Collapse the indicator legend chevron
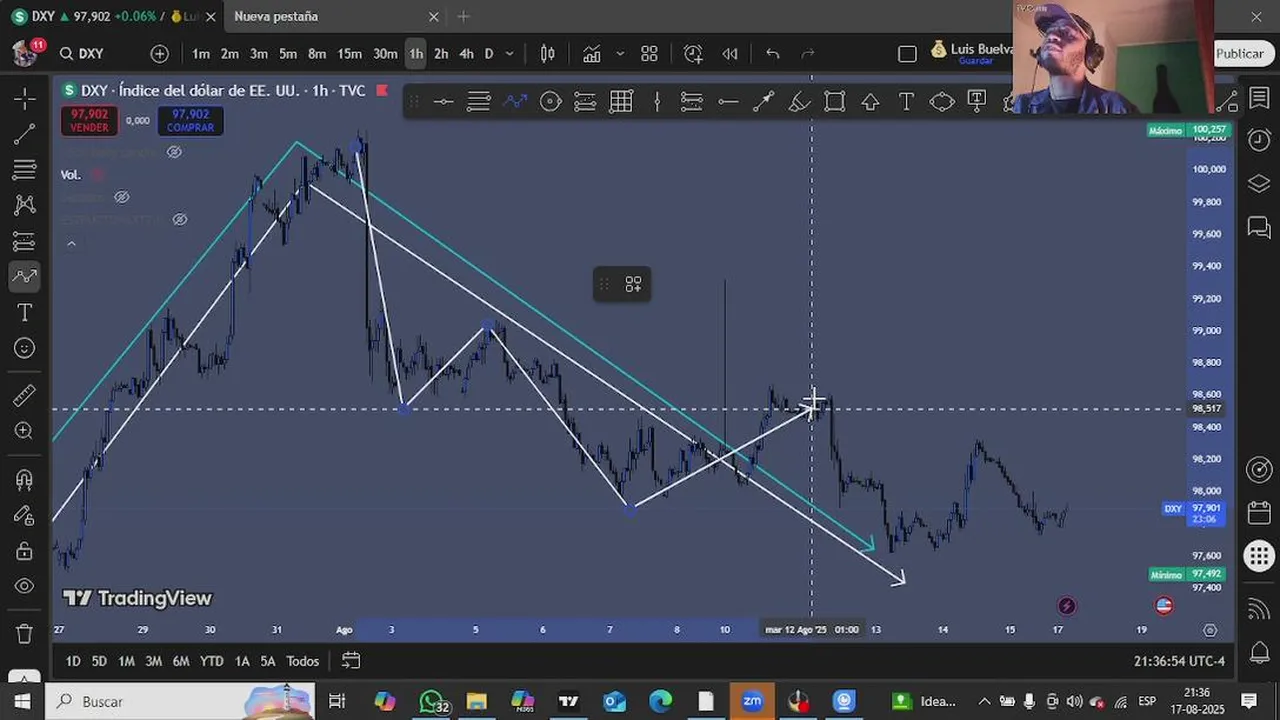This screenshot has width=1280, height=720. click(x=71, y=243)
